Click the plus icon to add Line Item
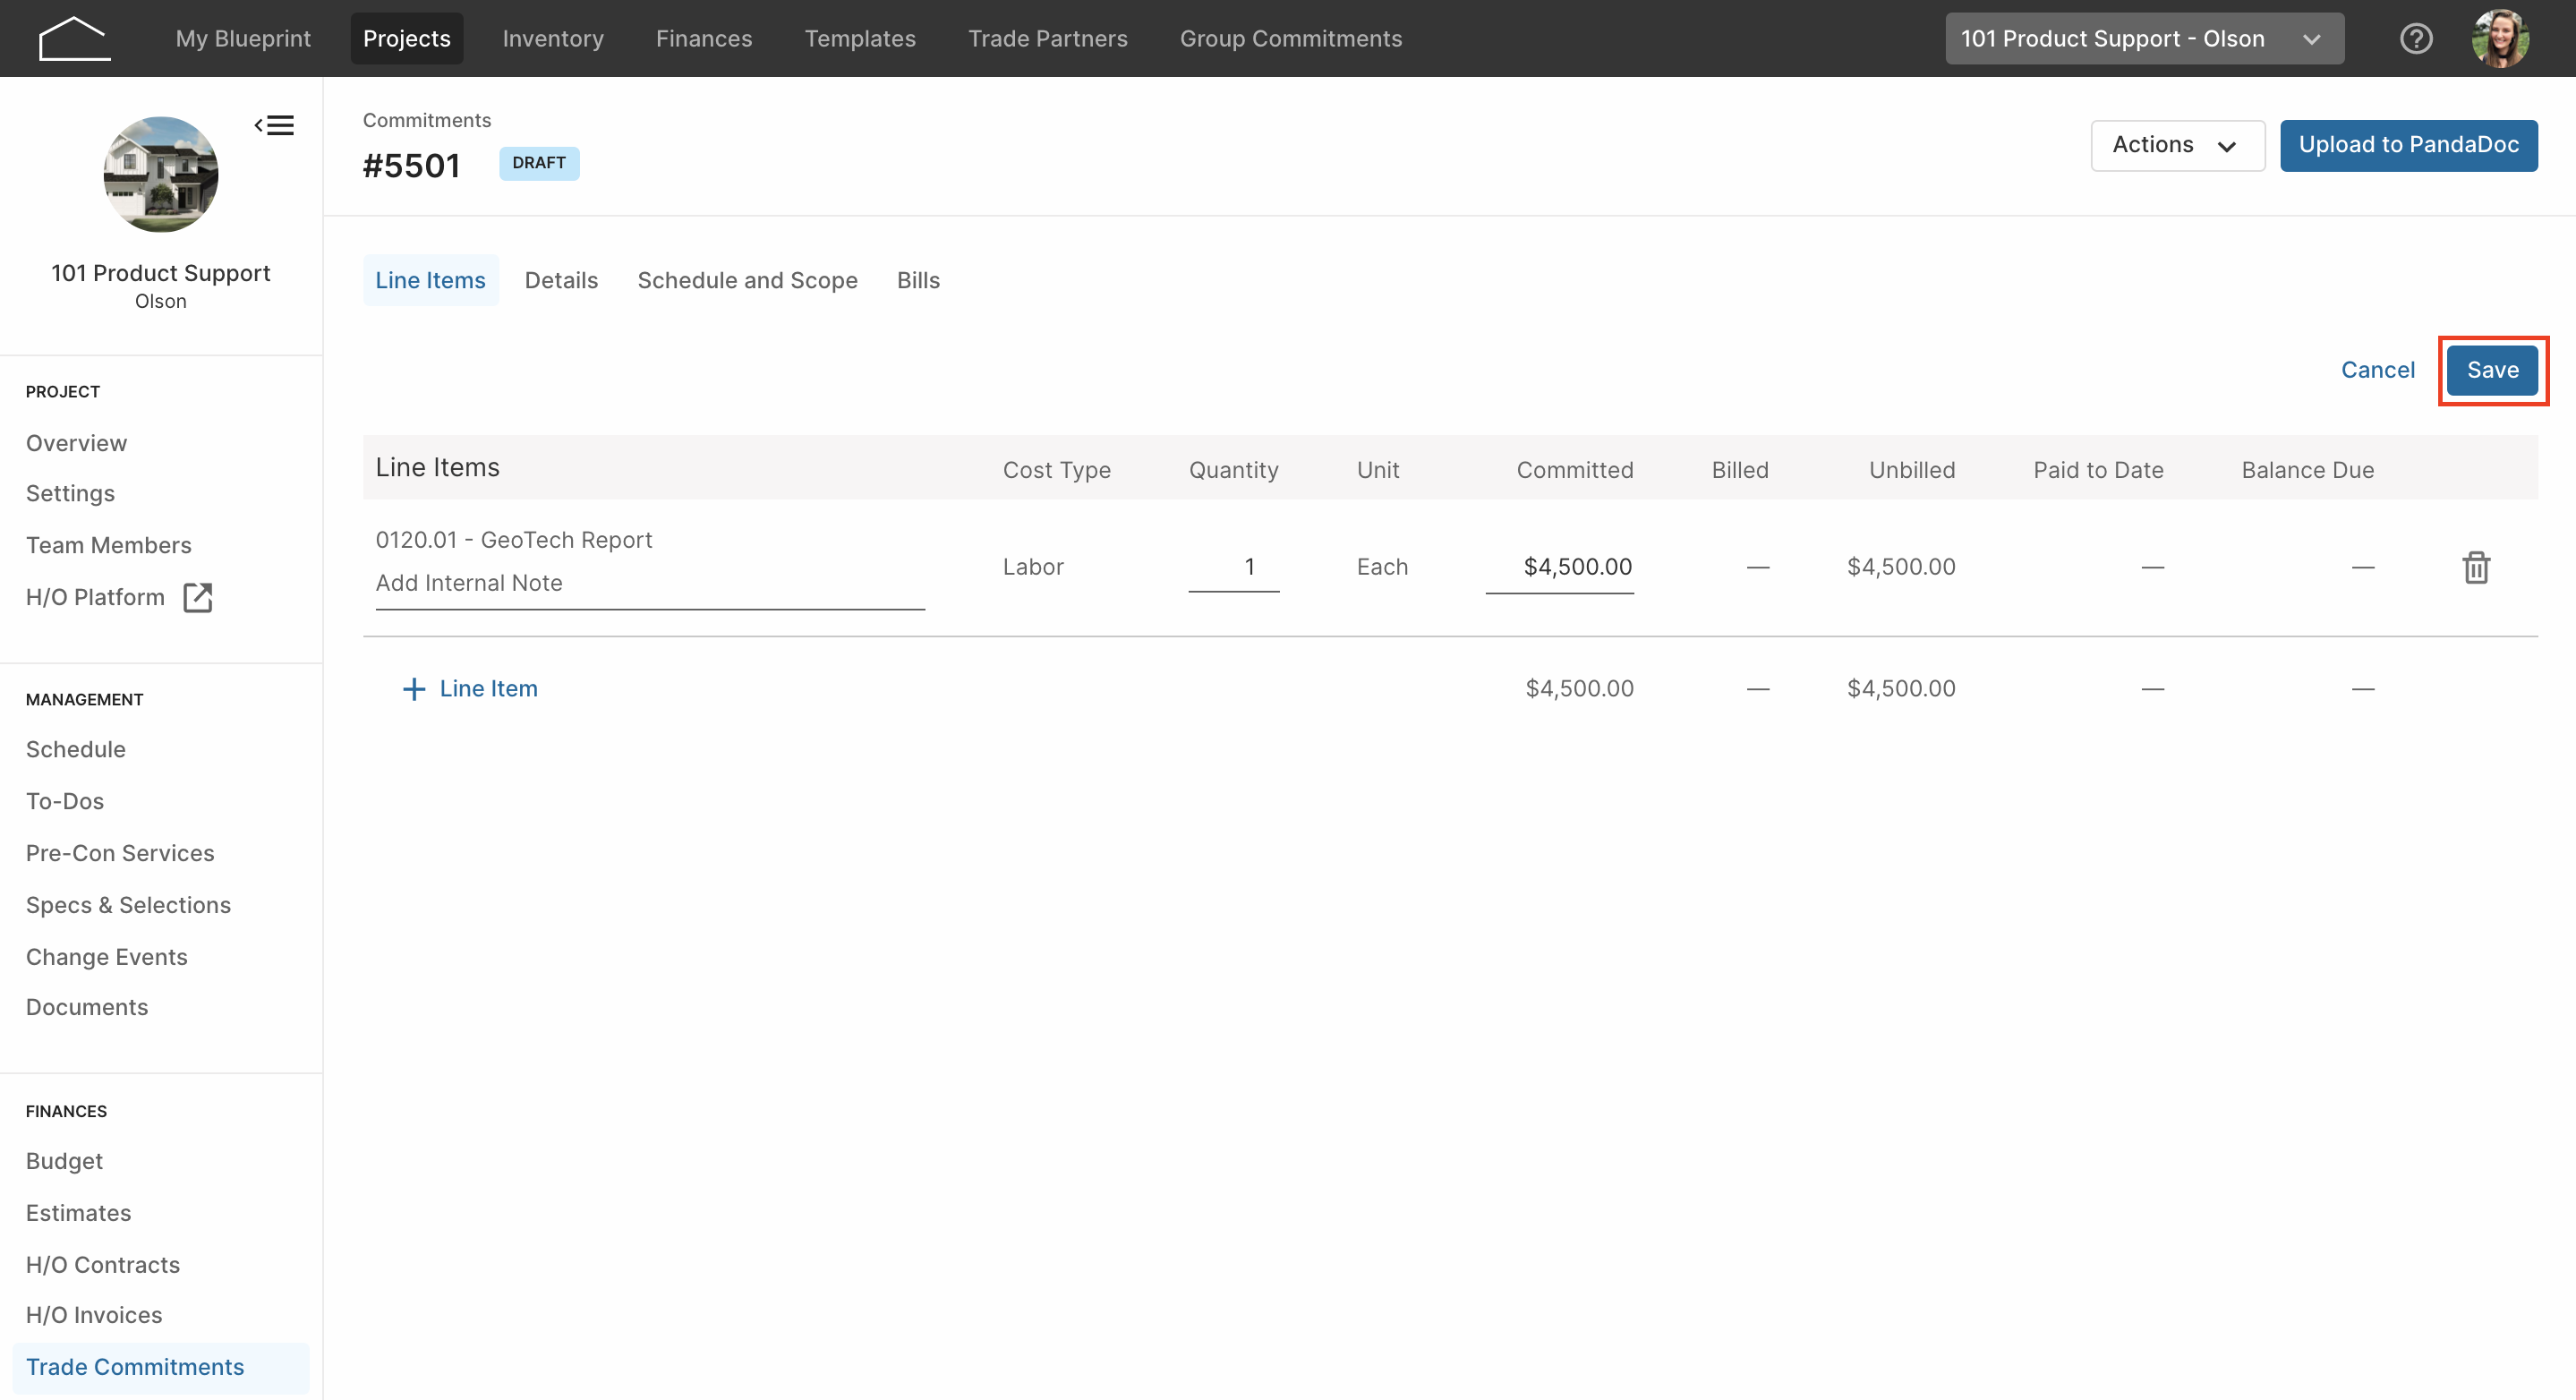 [413, 689]
